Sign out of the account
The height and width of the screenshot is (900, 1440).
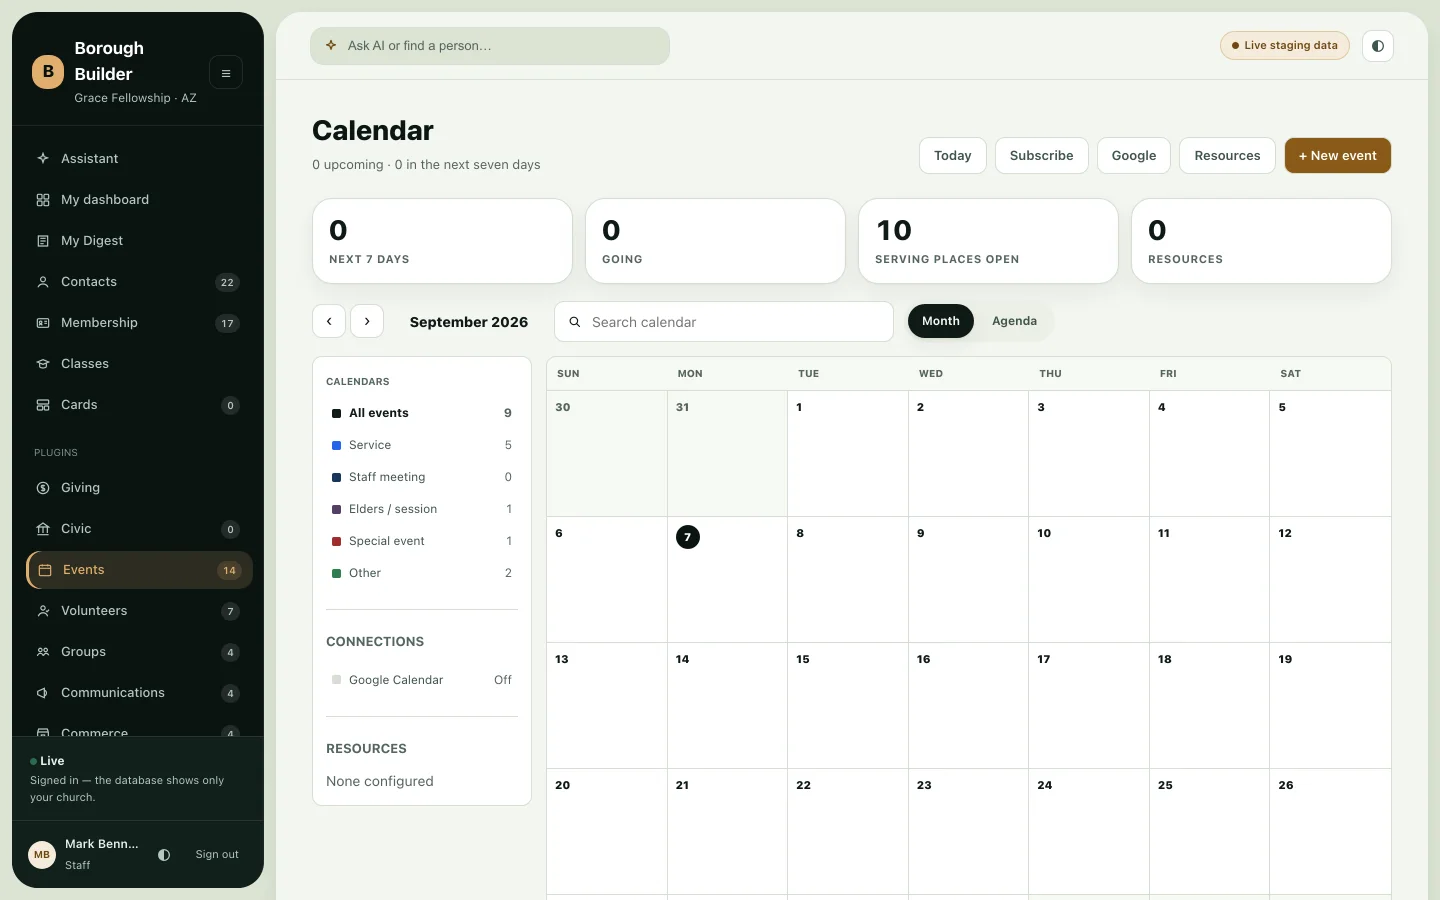(217, 855)
